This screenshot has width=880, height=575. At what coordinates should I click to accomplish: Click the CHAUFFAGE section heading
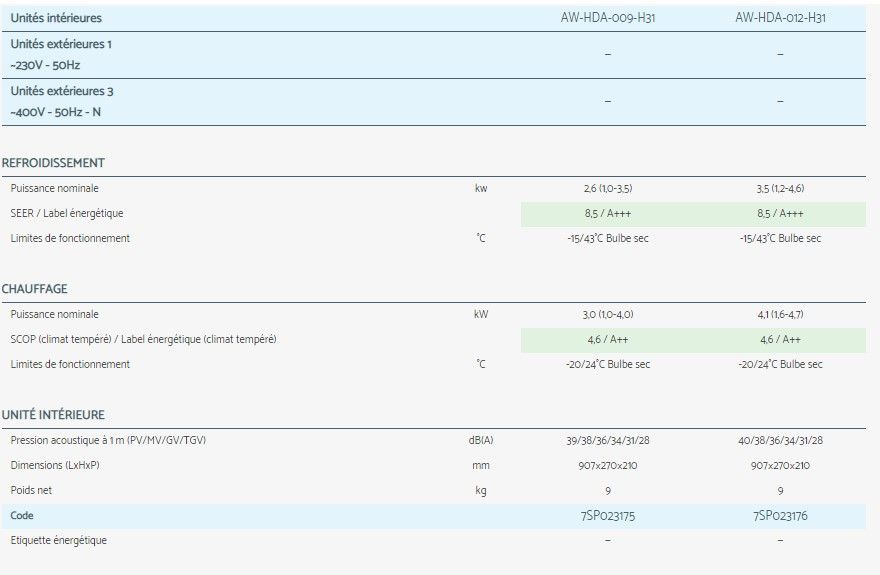(35, 289)
